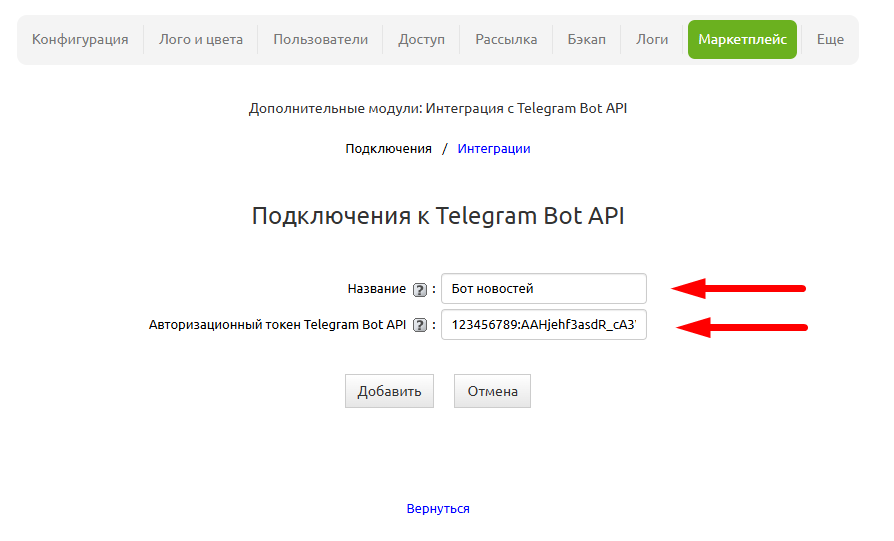Open the Рассылка tab

point(506,39)
